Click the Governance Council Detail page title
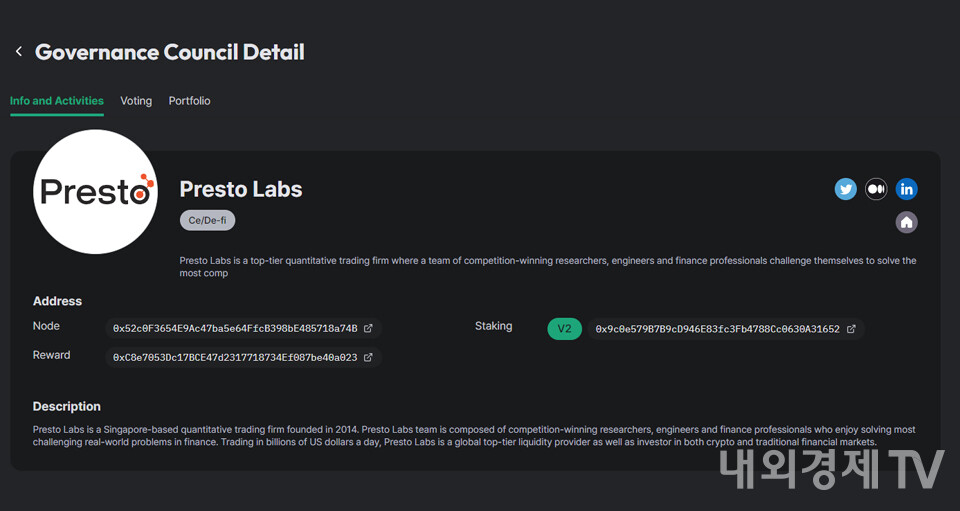This screenshot has width=960, height=511. tap(170, 52)
